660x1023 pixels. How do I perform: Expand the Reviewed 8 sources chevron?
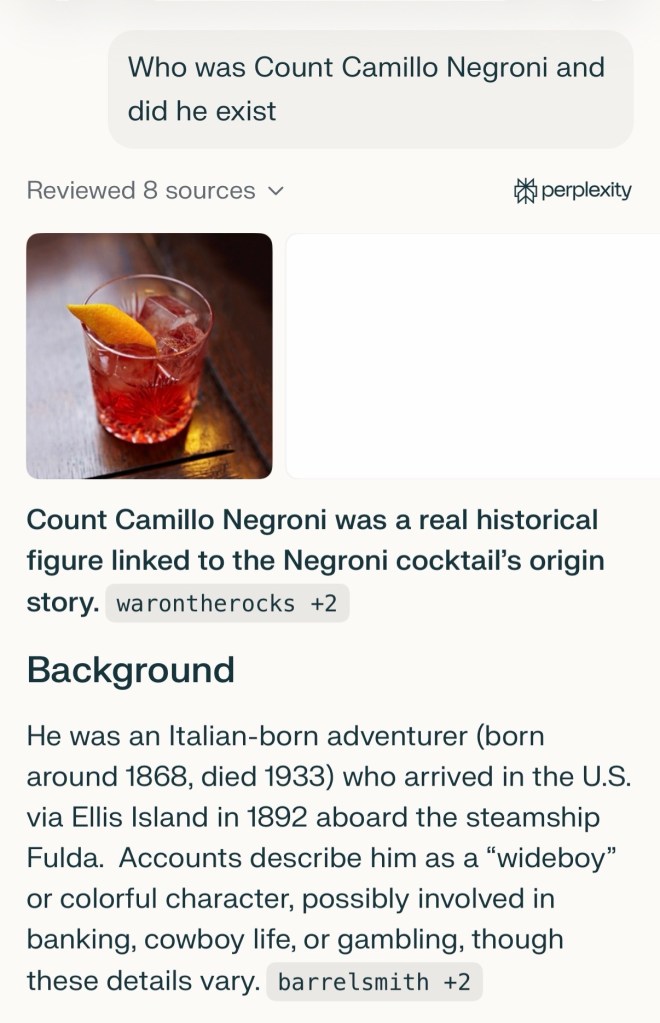(276, 190)
